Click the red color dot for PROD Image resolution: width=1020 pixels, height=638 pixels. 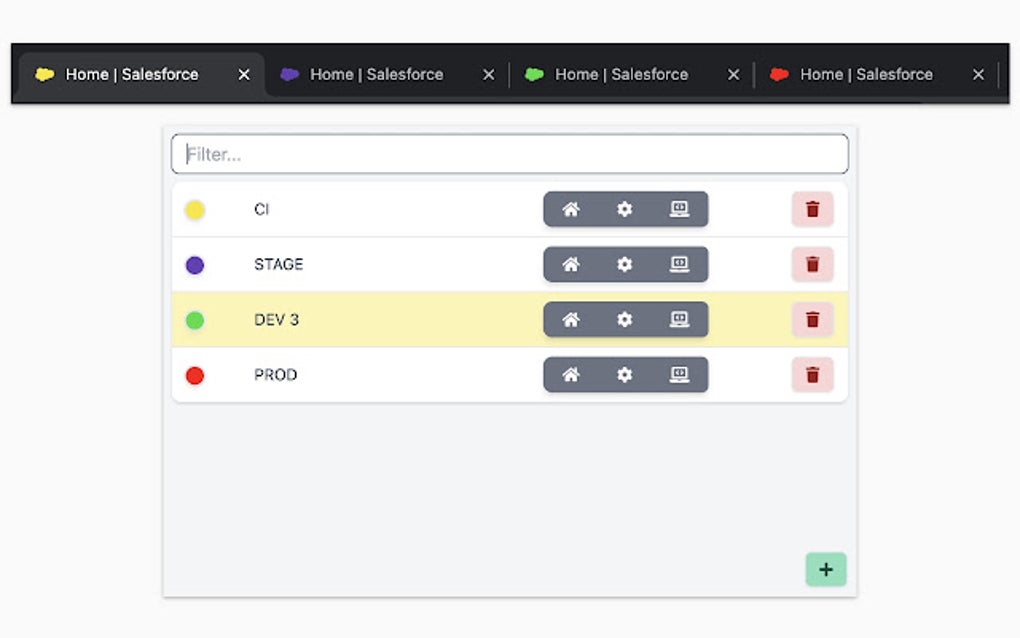(x=195, y=375)
